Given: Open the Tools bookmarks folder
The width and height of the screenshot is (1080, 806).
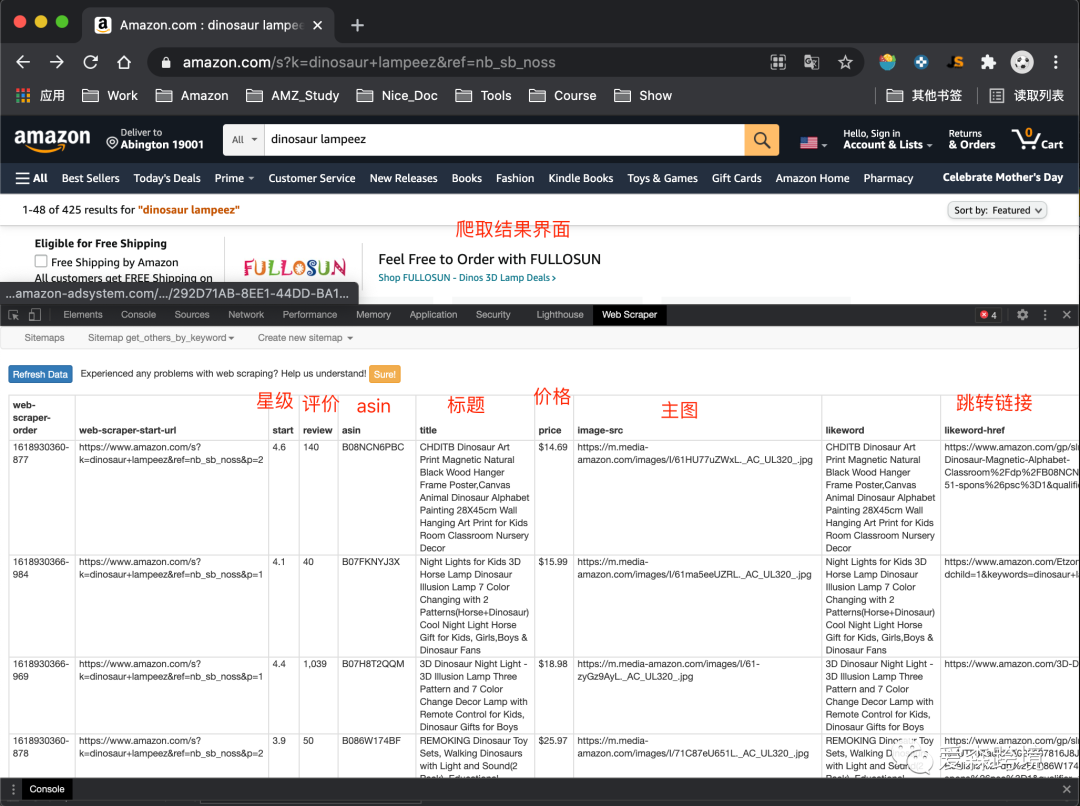Looking at the screenshot, I should 484,96.
